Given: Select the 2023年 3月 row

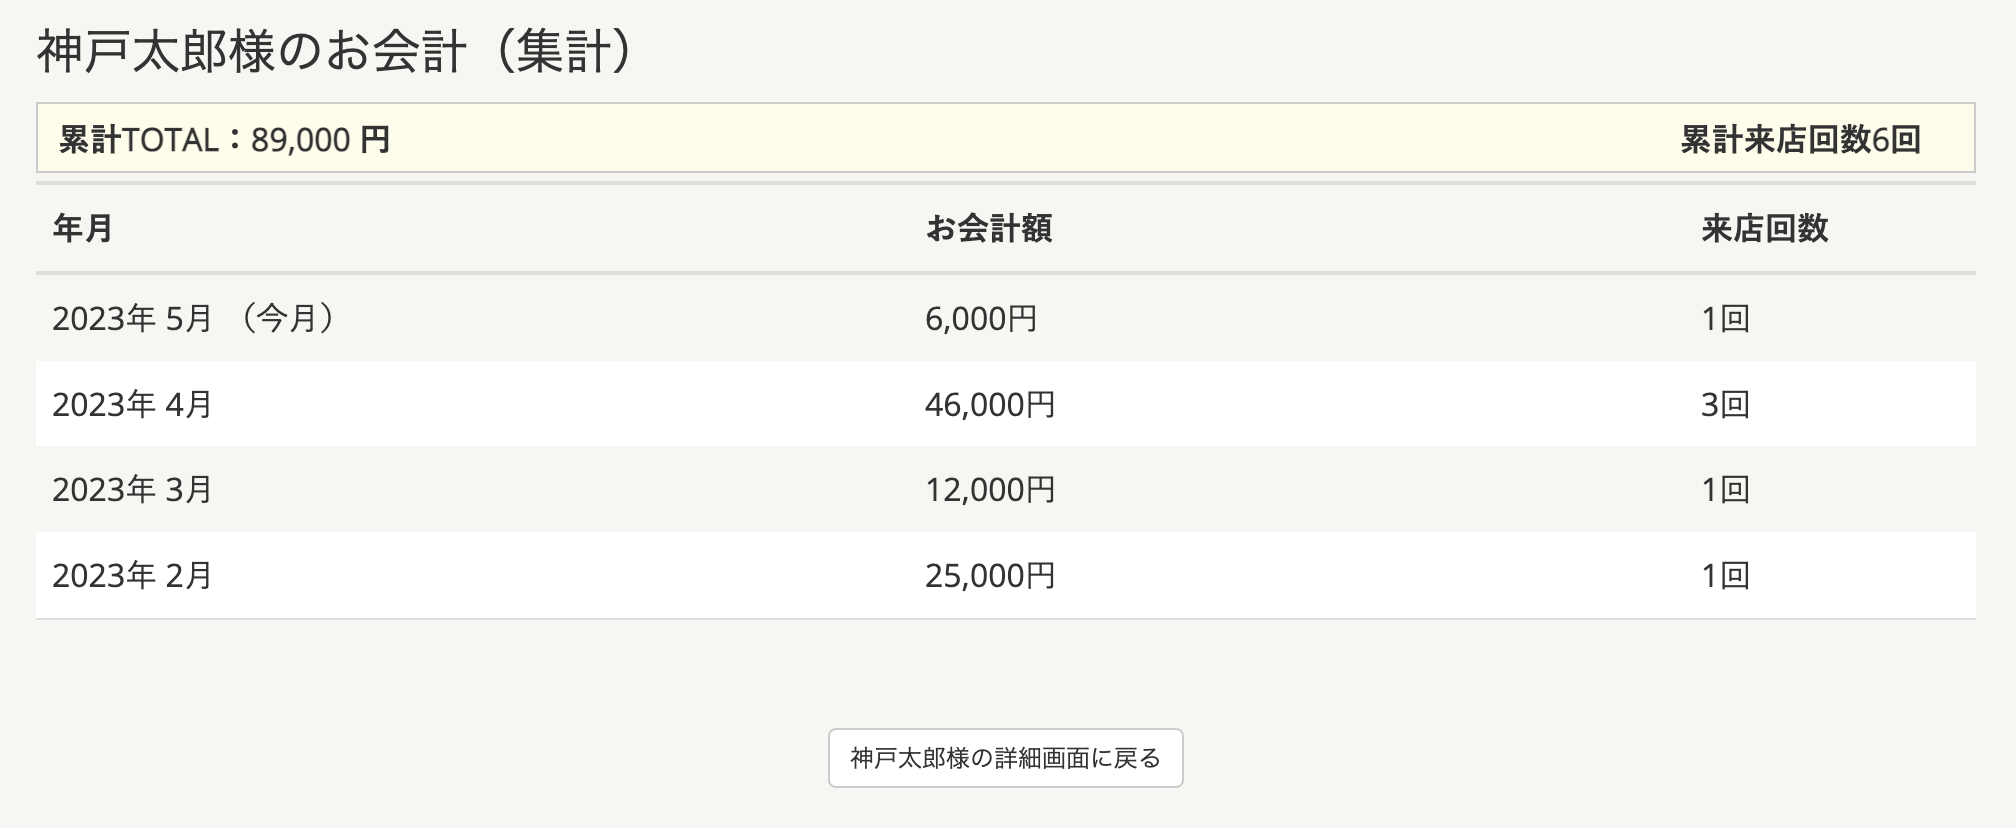Looking at the screenshot, I should [1006, 489].
